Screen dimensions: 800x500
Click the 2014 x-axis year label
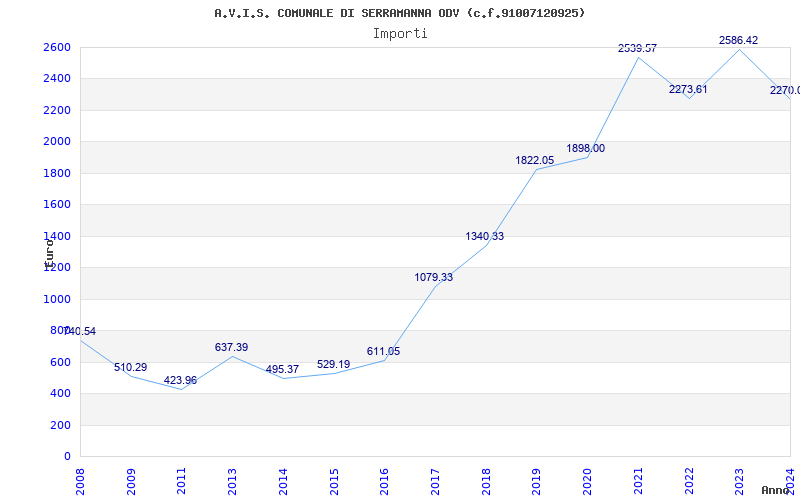(283, 482)
